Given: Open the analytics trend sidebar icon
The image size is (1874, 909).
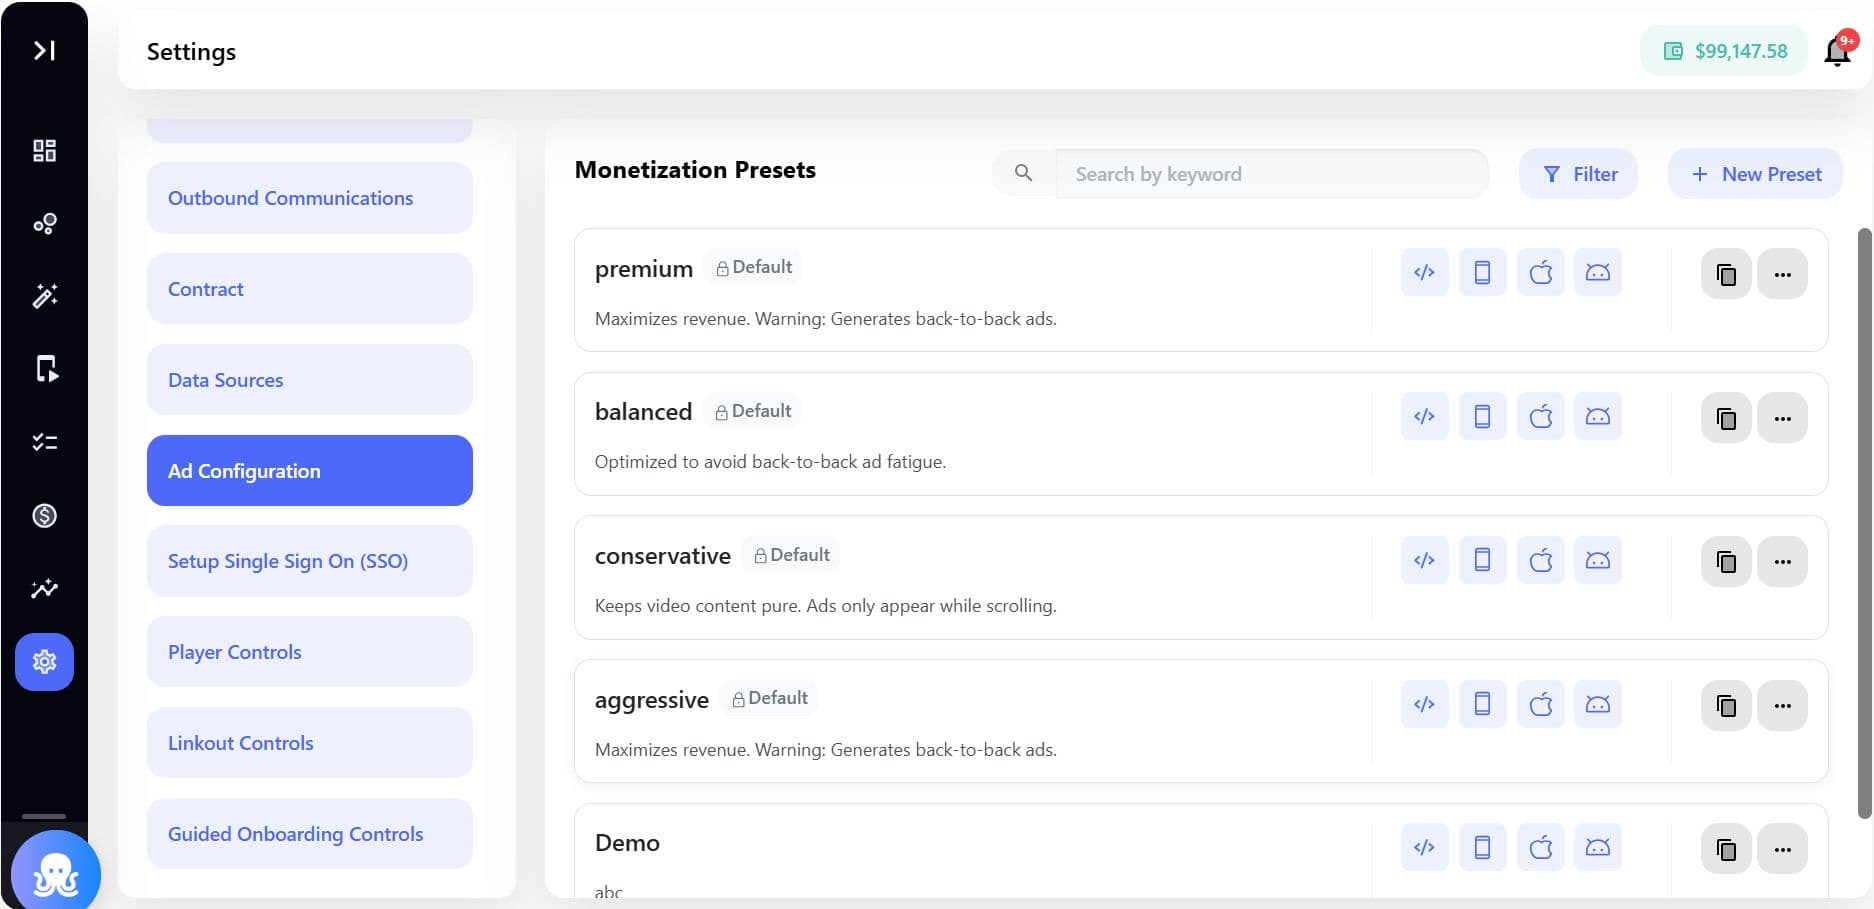Looking at the screenshot, I should tap(44, 589).
